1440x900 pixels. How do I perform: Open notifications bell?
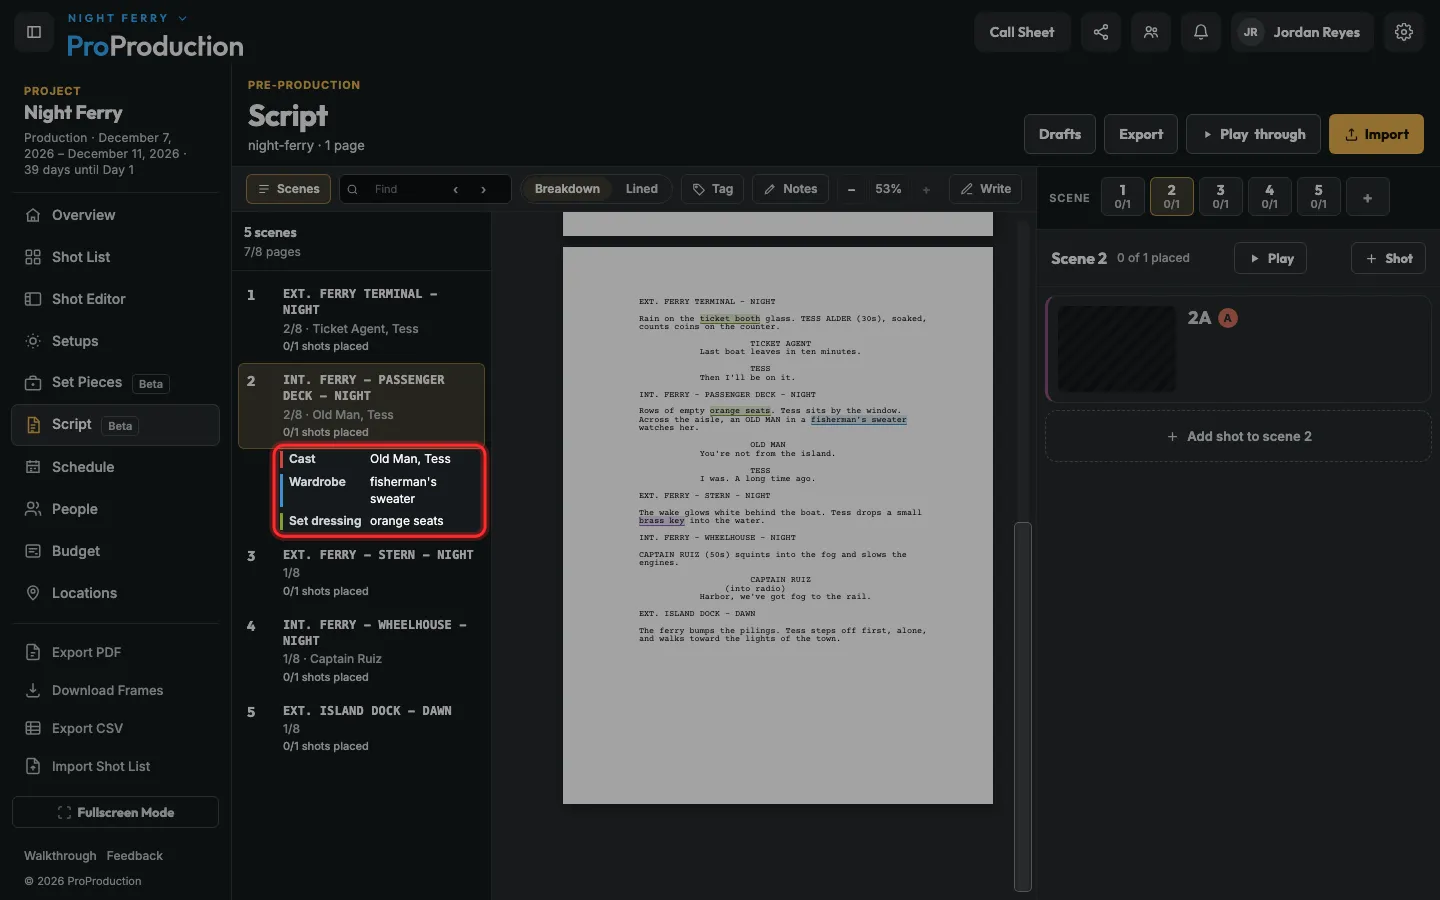1201,32
